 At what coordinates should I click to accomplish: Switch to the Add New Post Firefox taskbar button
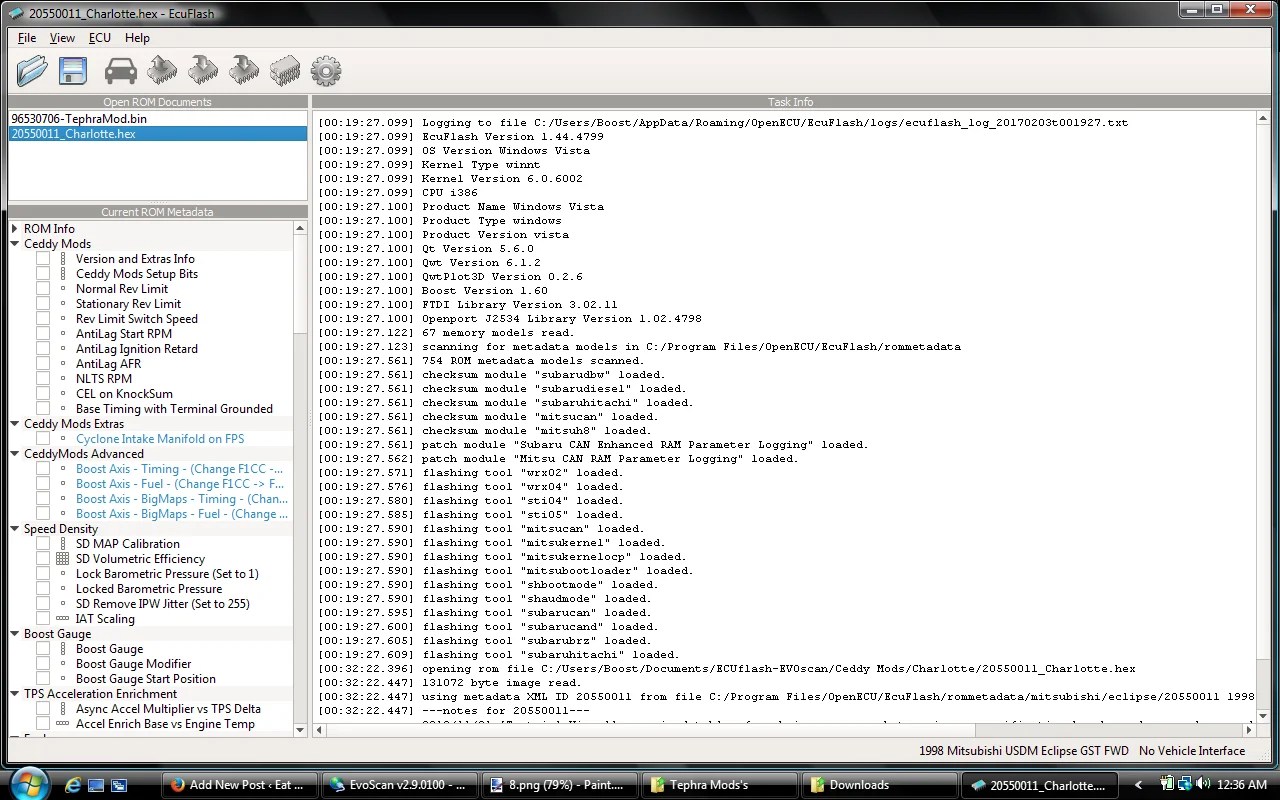pos(241,785)
